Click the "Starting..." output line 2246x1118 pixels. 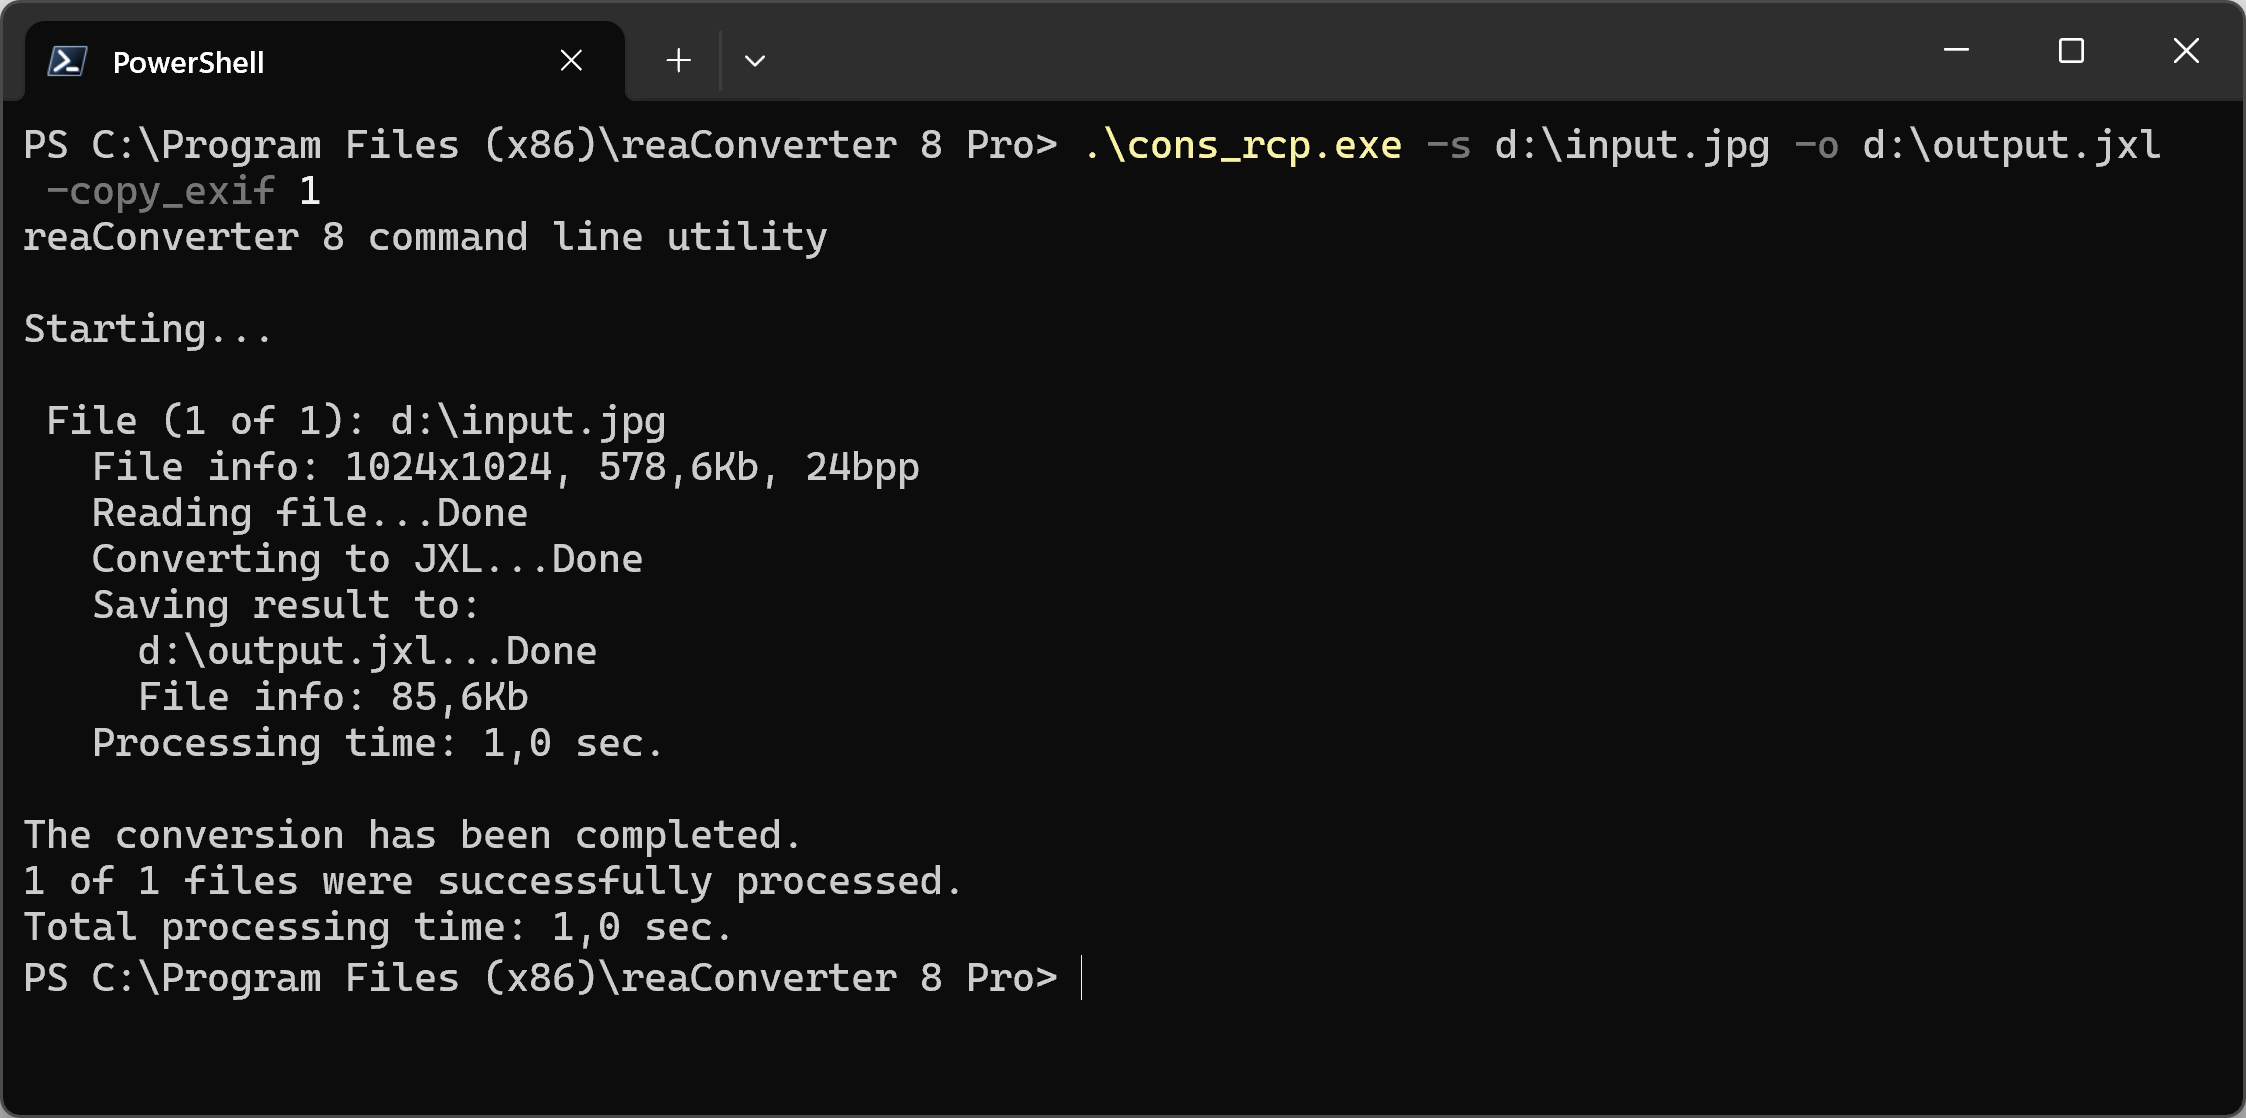pyautogui.click(x=147, y=329)
